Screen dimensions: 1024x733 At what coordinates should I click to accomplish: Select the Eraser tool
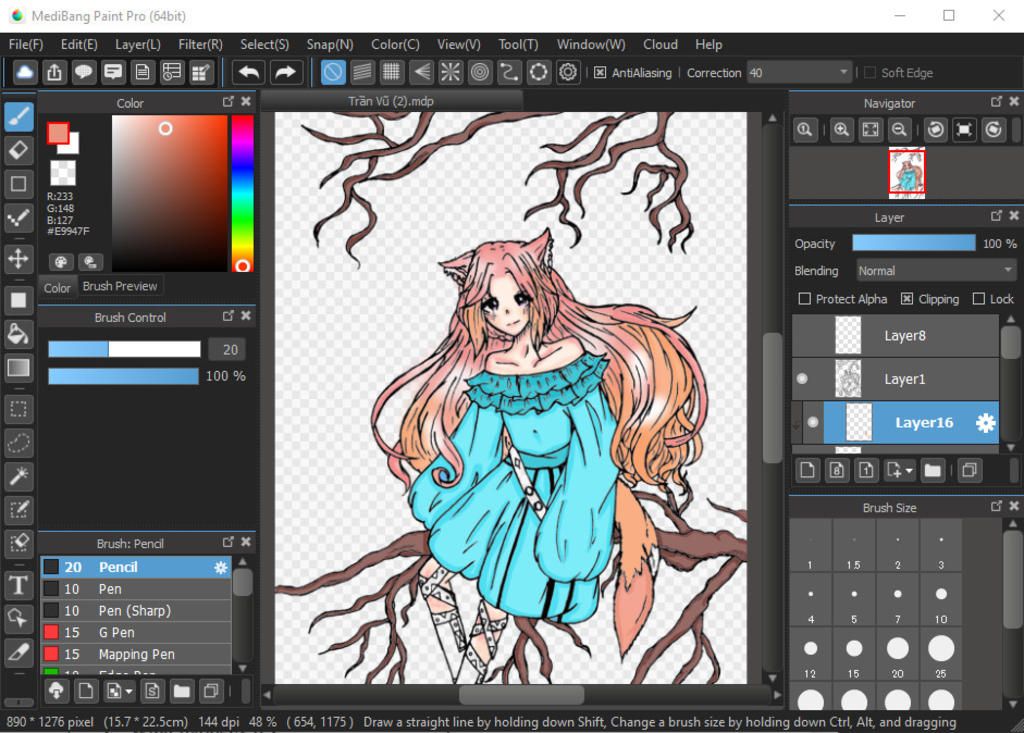coord(18,151)
